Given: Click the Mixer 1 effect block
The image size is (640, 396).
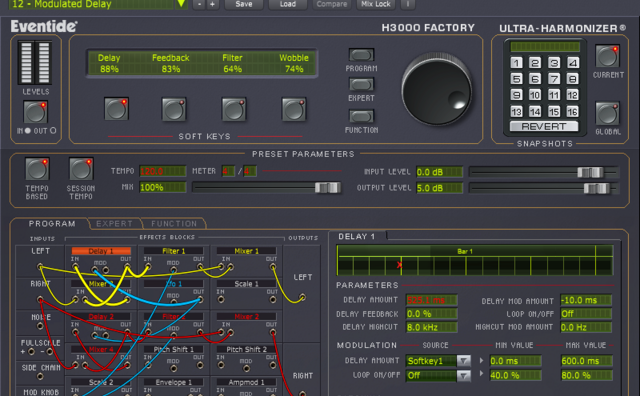Looking at the screenshot, I should tap(247, 251).
